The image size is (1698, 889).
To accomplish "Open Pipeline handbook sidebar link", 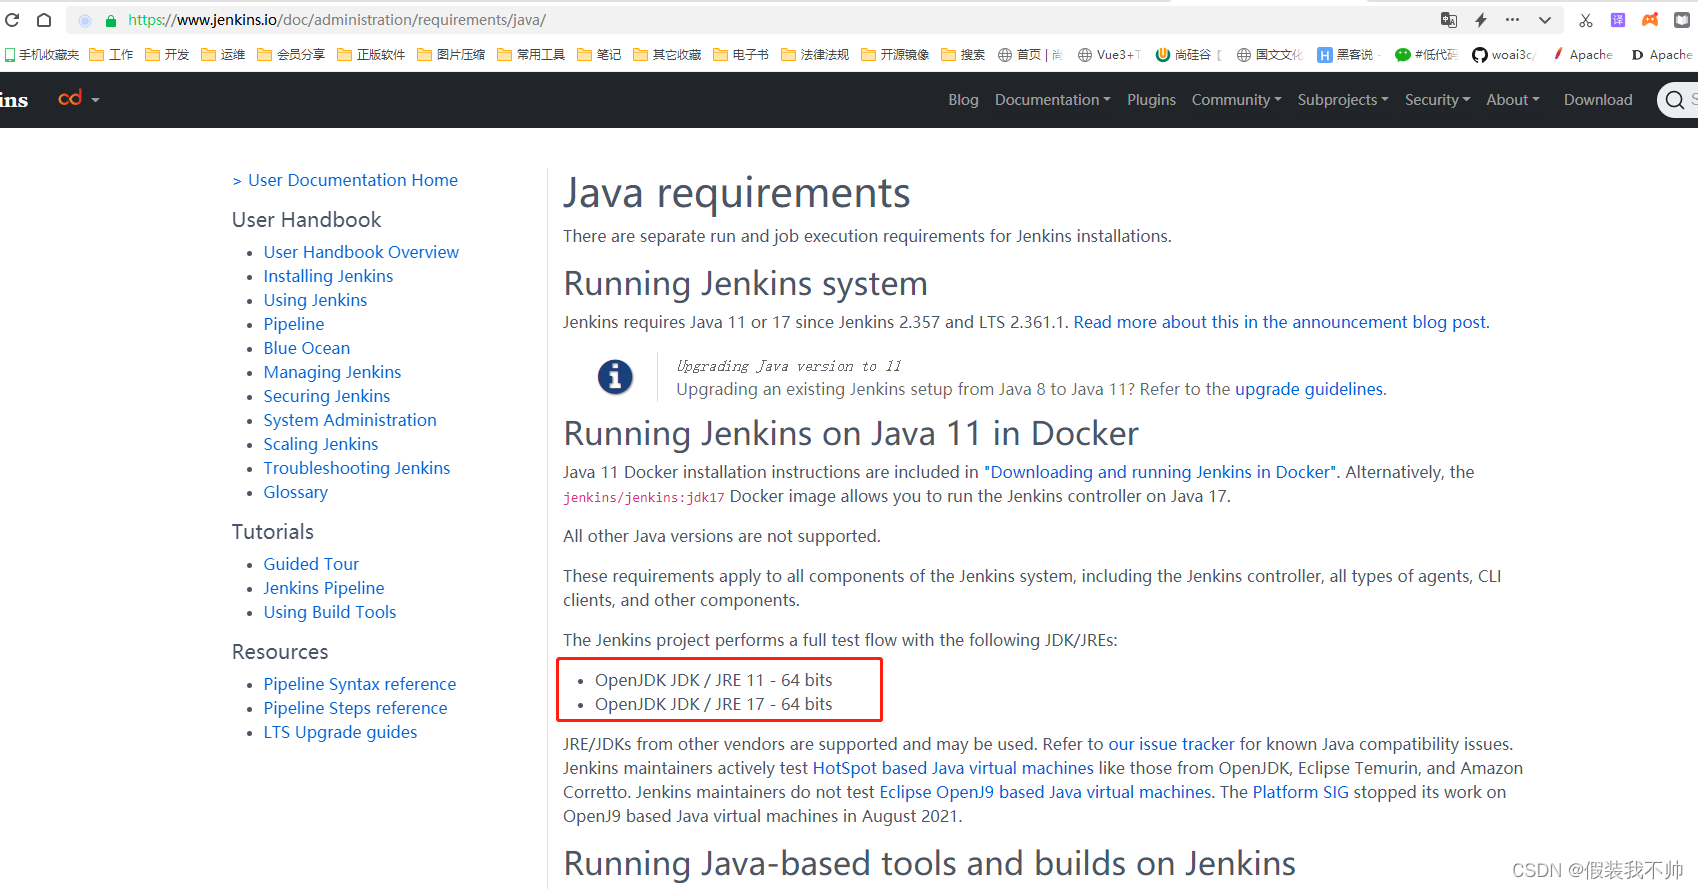I will pos(294,324).
